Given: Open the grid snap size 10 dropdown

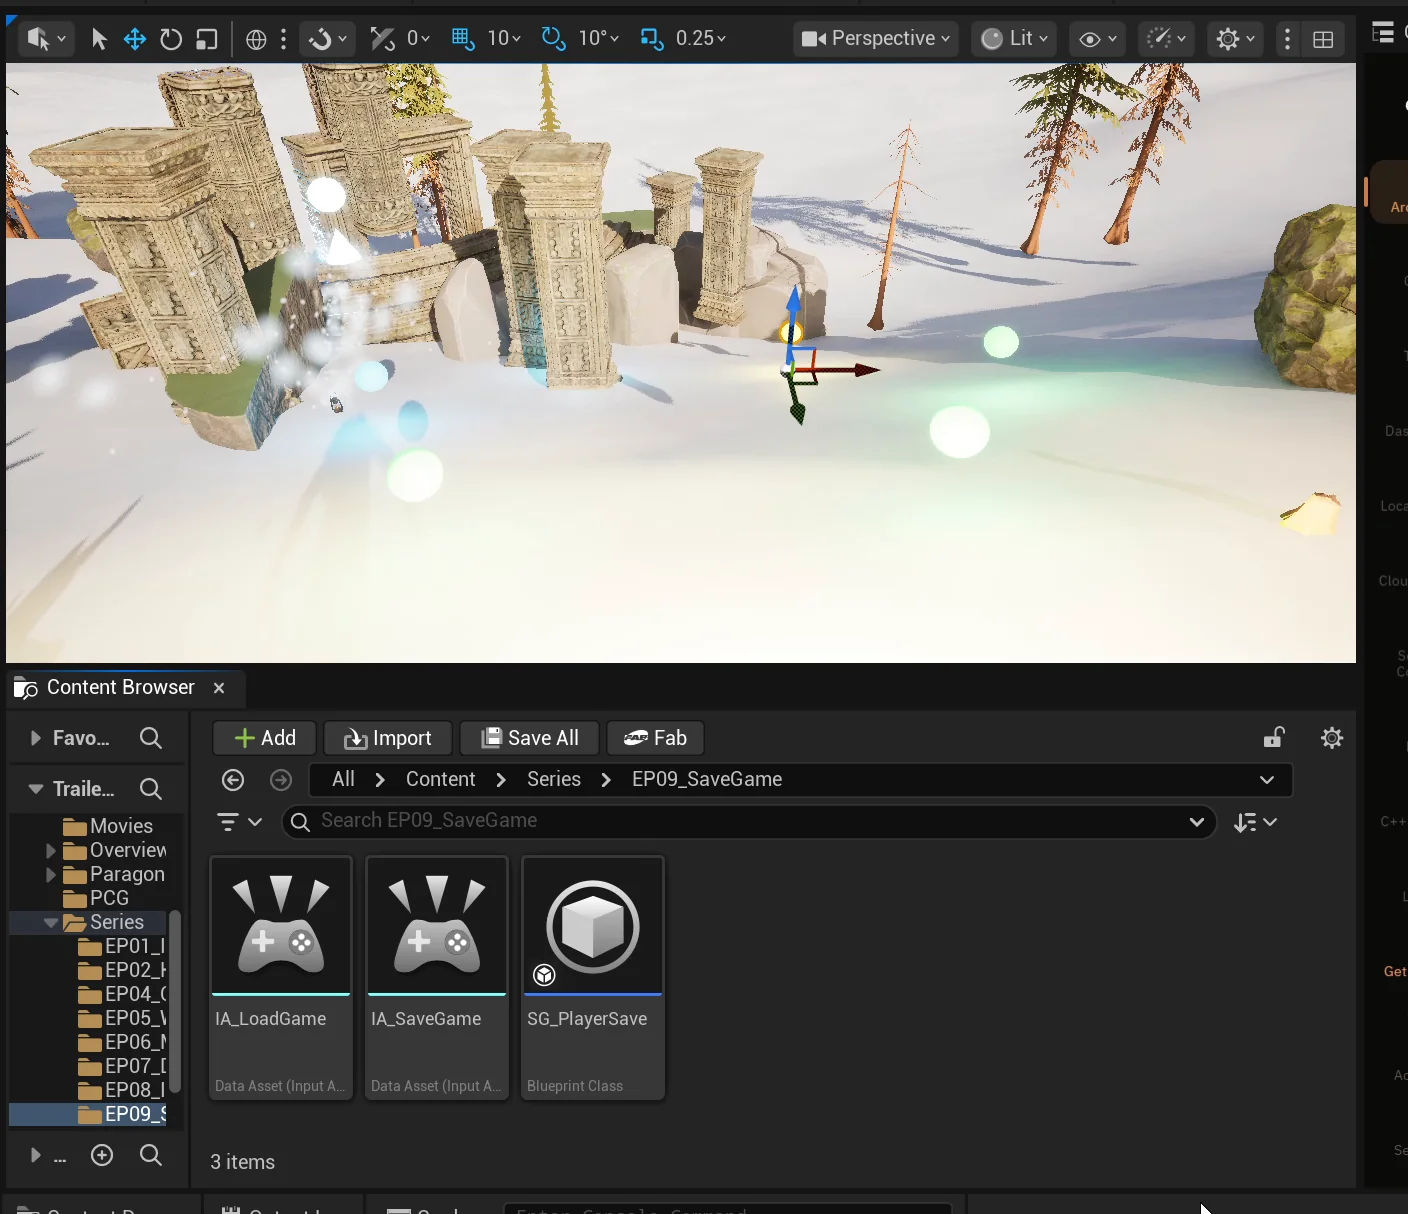Looking at the screenshot, I should (x=504, y=39).
